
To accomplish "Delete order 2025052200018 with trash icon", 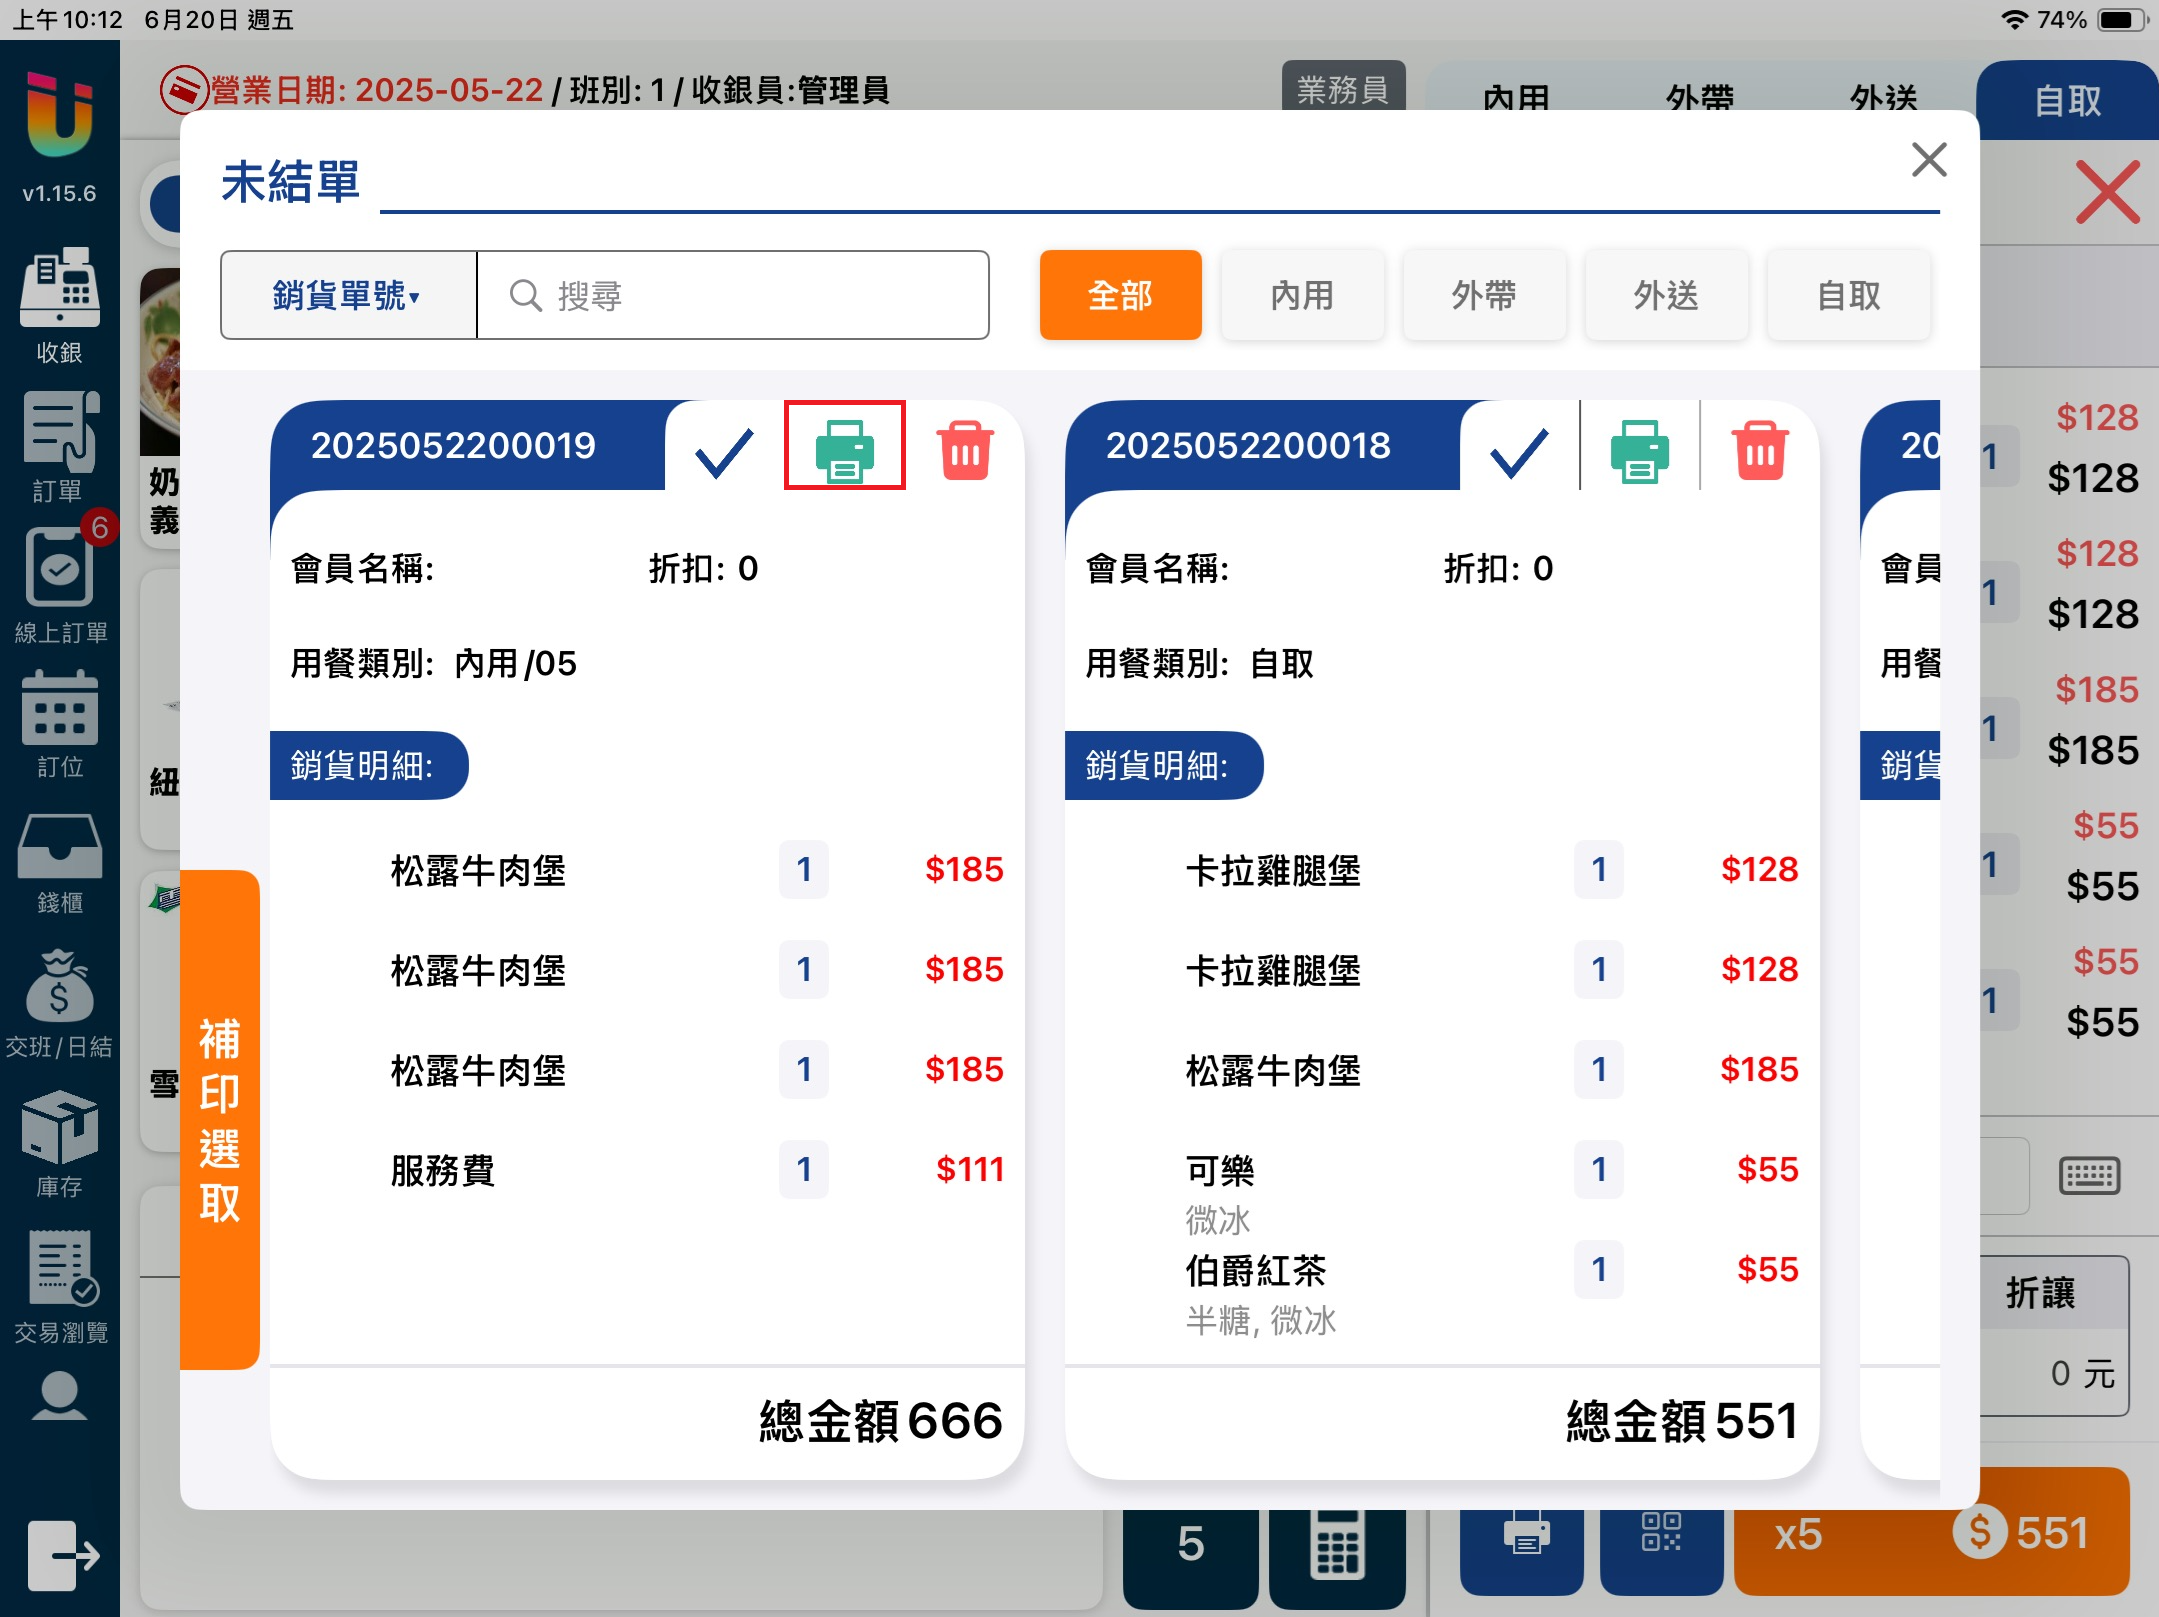I will [1760, 450].
